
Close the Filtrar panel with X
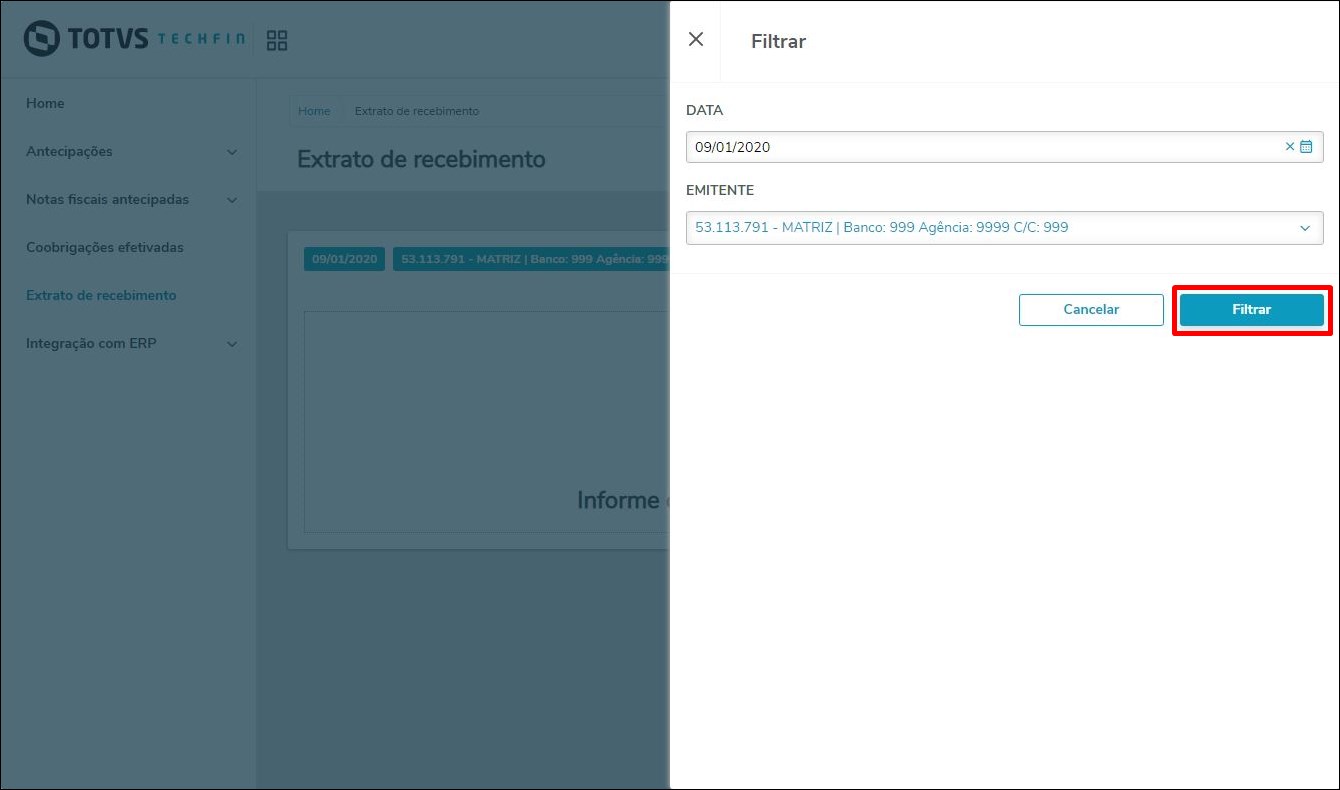click(x=696, y=40)
